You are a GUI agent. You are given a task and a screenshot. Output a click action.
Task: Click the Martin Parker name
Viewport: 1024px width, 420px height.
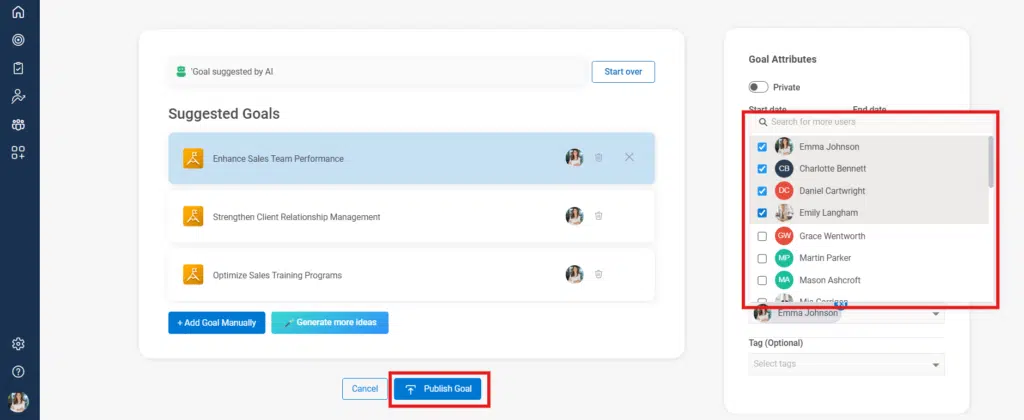pos(825,258)
